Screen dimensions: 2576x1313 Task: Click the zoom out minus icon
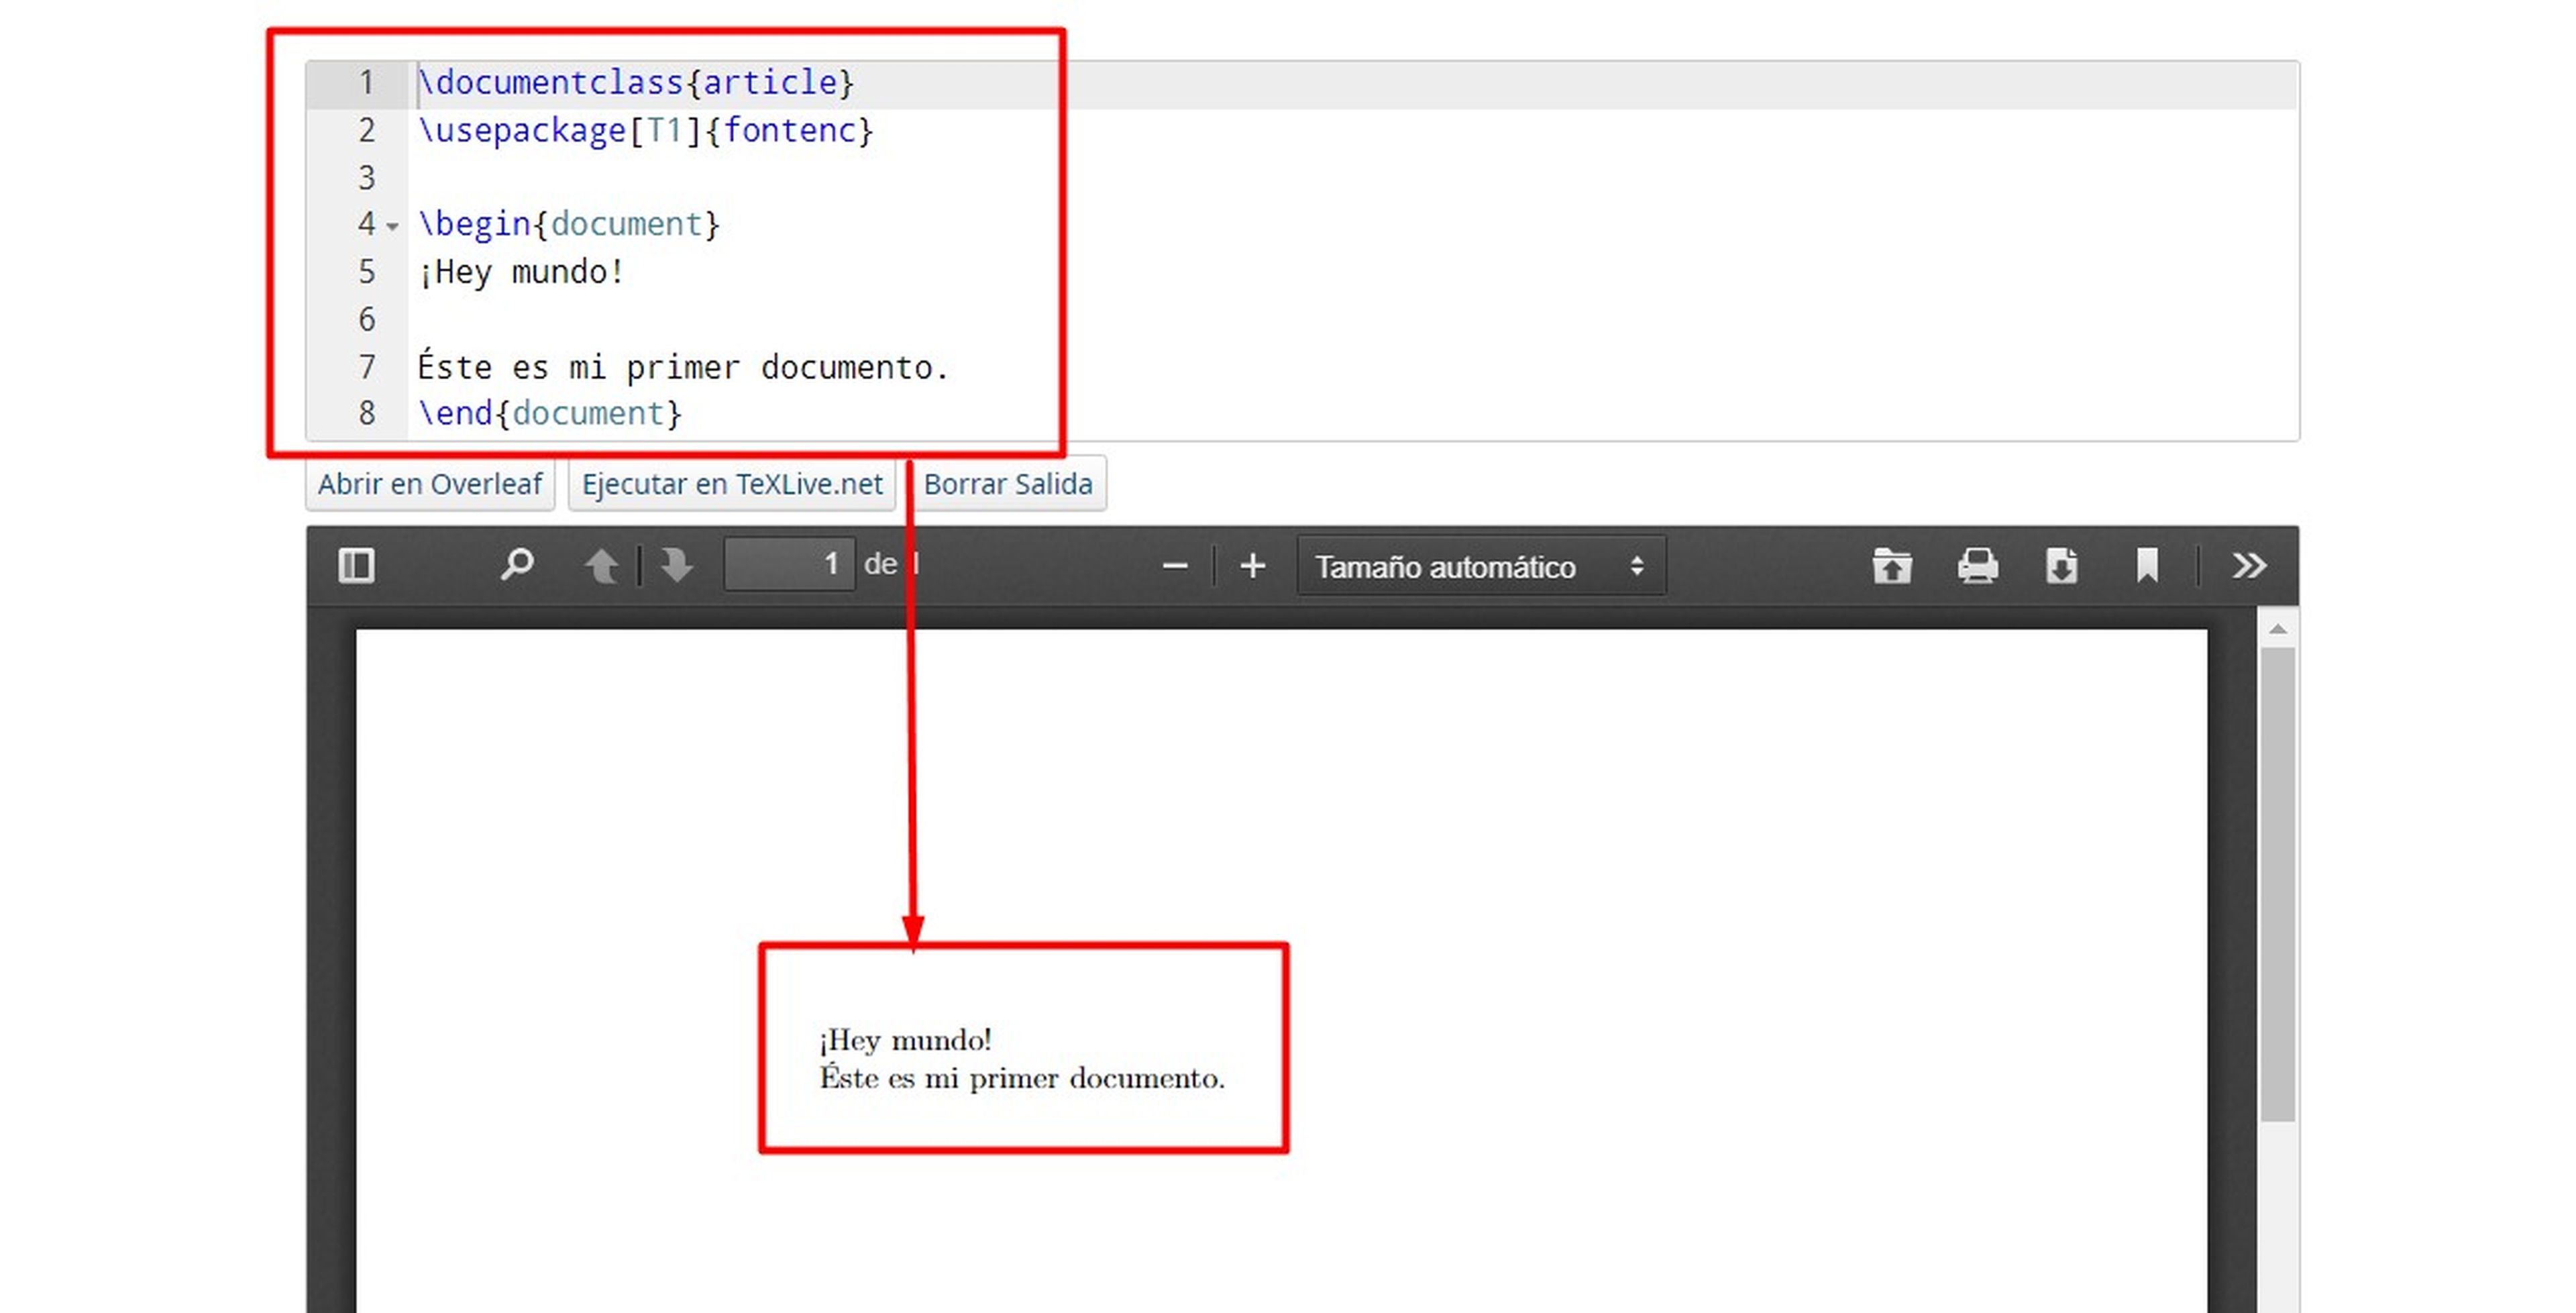(x=1175, y=567)
